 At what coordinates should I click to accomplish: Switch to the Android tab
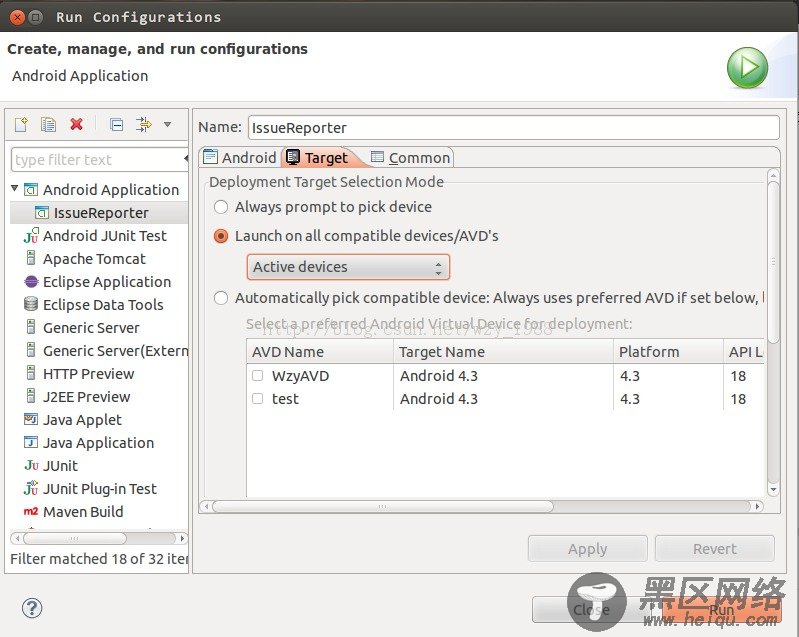coord(240,157)
